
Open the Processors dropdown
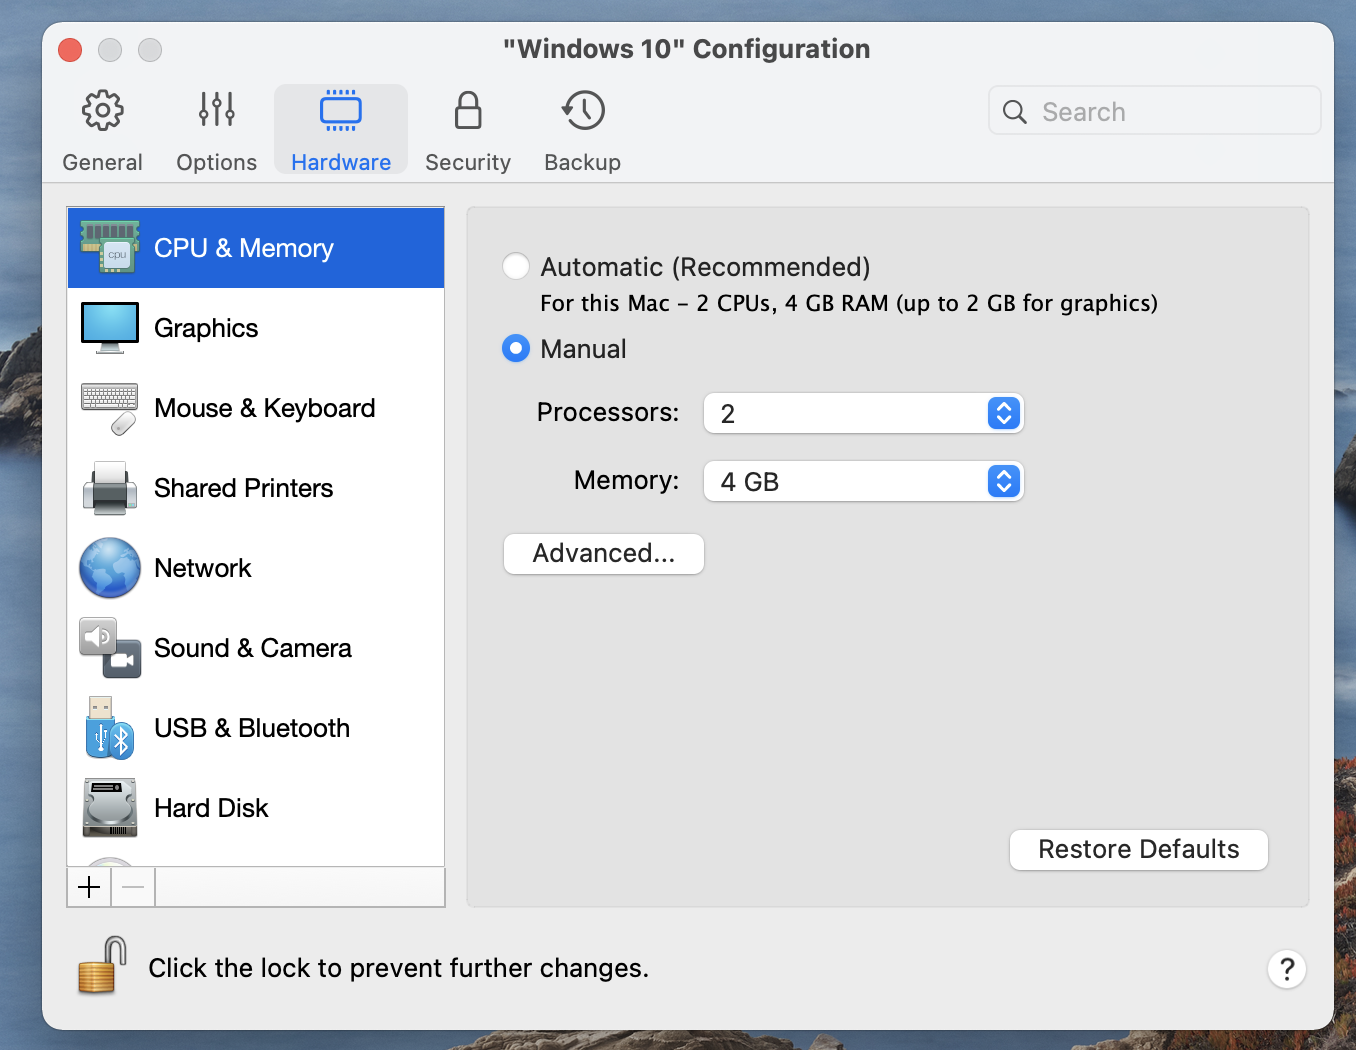864,414
